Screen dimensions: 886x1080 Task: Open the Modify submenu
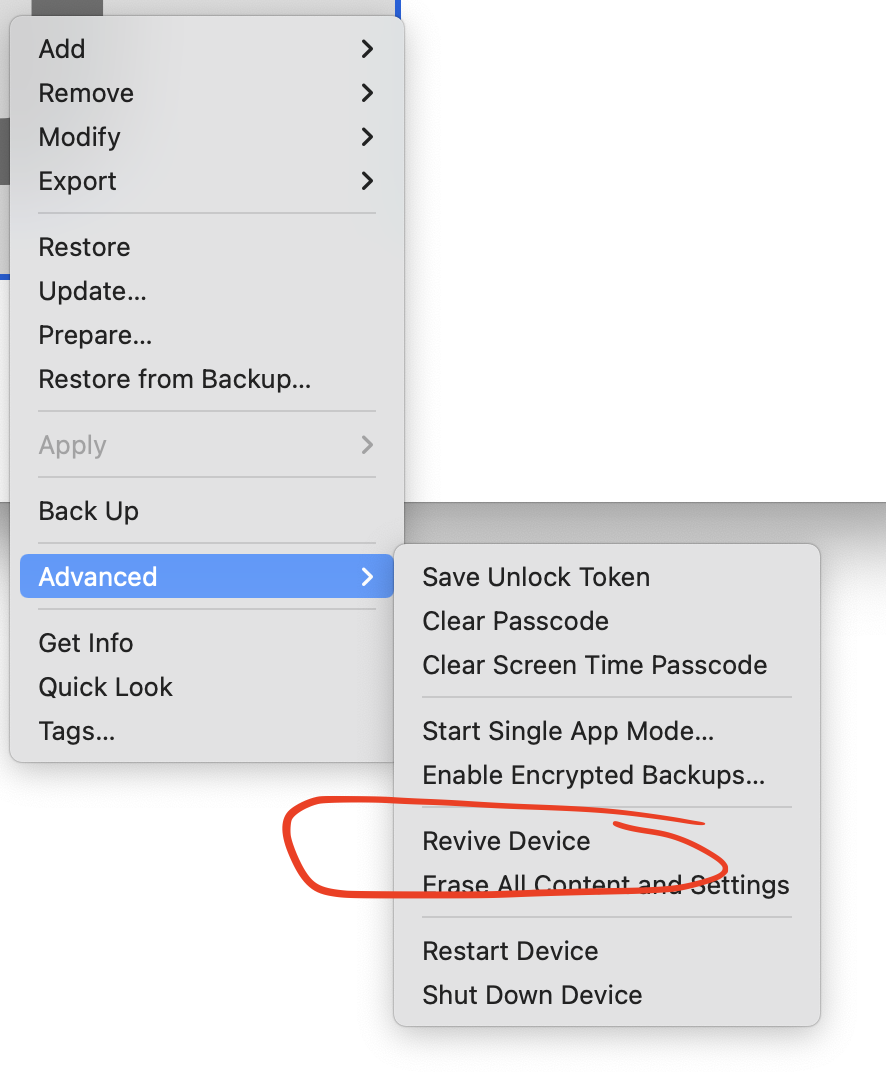tap(80, 137)
